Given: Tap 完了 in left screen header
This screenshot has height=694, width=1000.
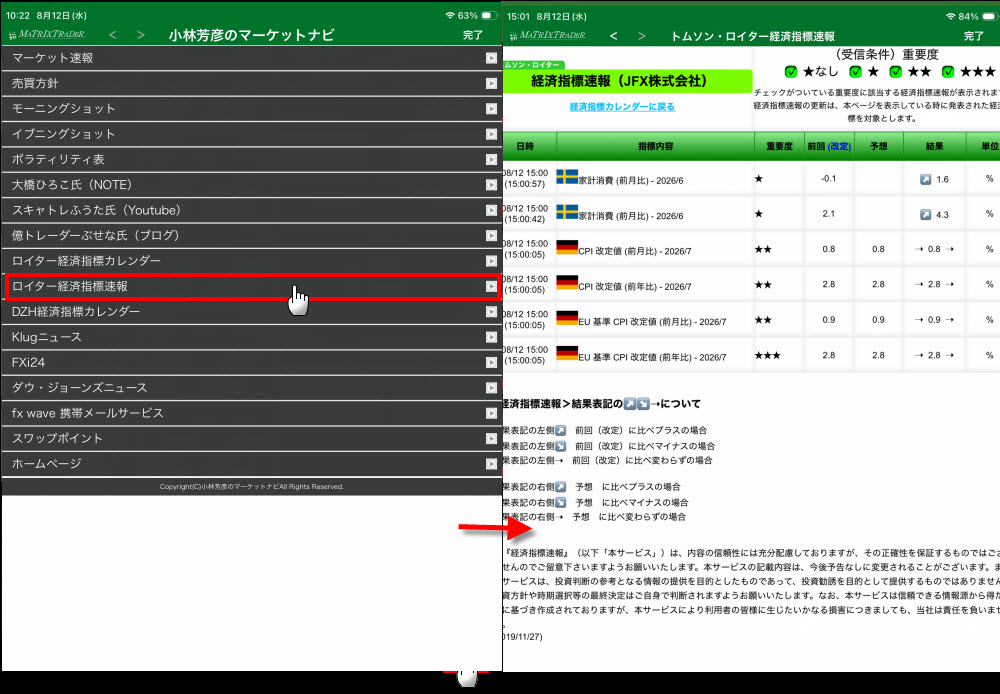Looking at the screenshot, I should pyautogui.click(x=473, y=35).
